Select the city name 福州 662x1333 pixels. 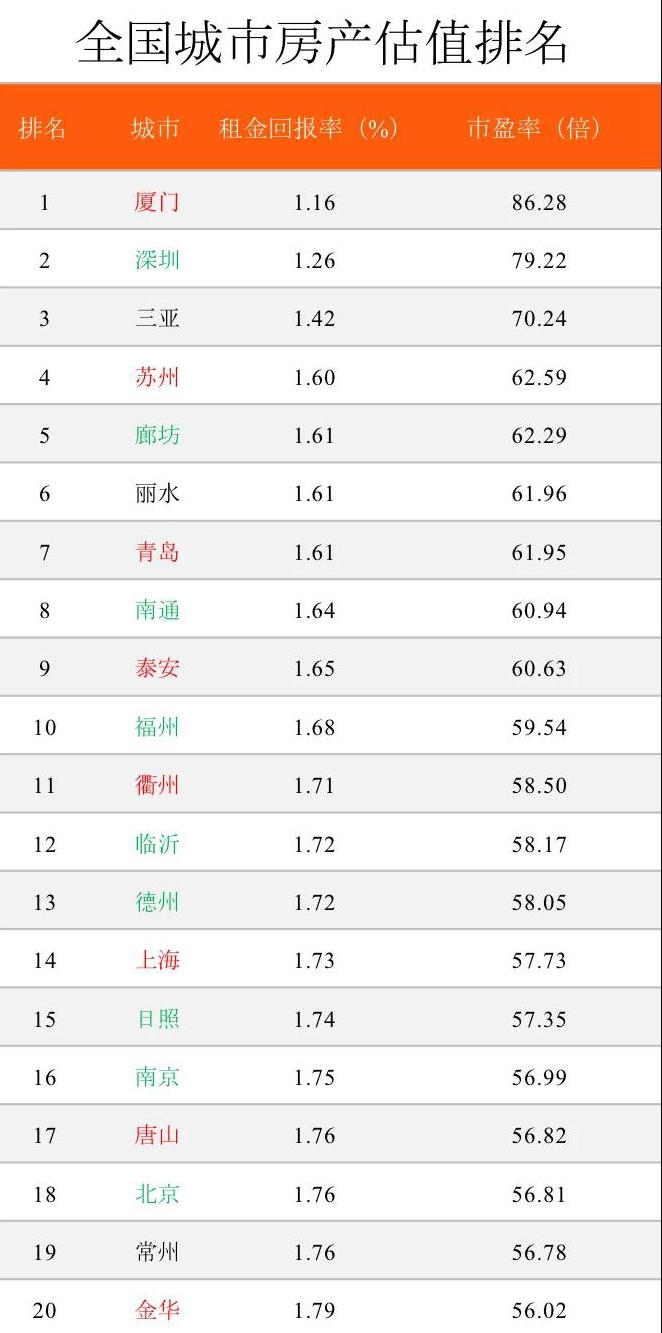(157, 727)
